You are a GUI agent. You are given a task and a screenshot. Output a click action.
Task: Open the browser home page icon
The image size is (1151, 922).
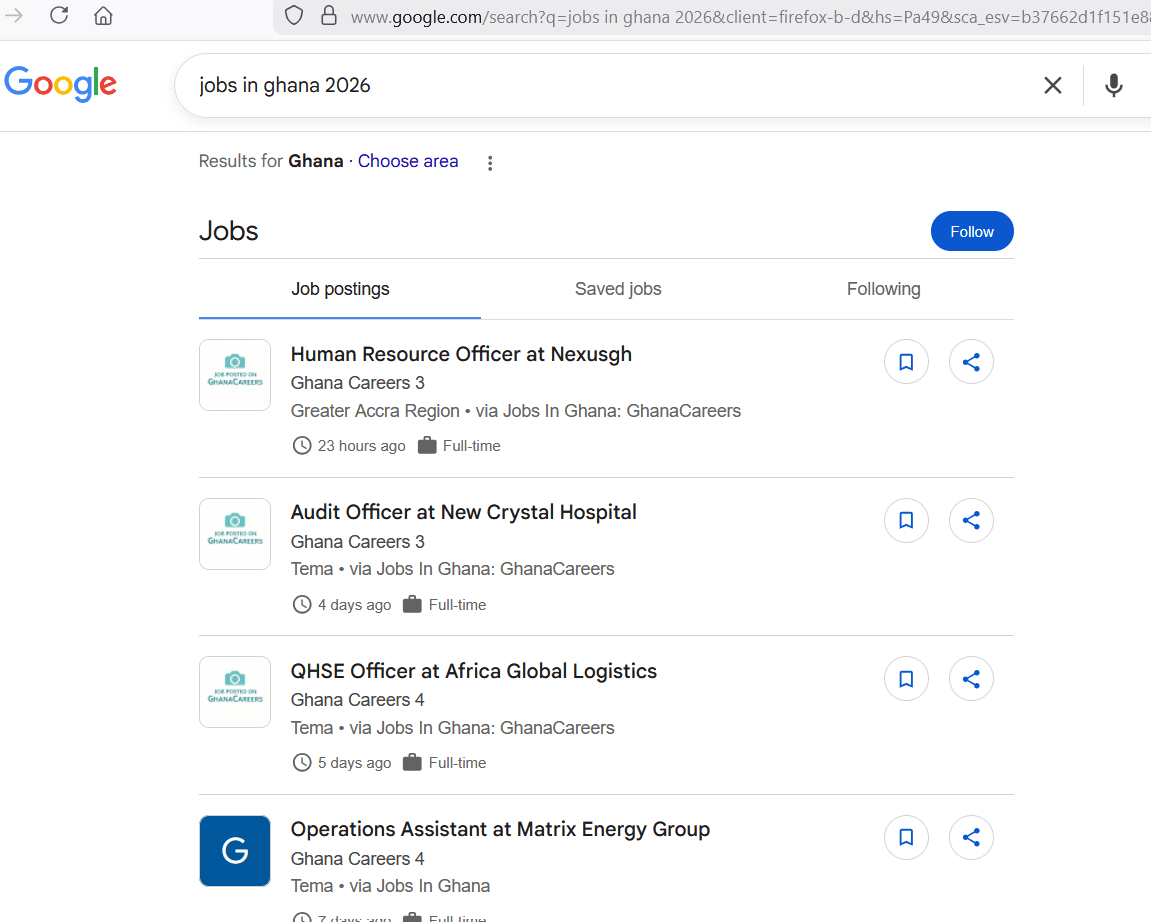coord(102,16)
